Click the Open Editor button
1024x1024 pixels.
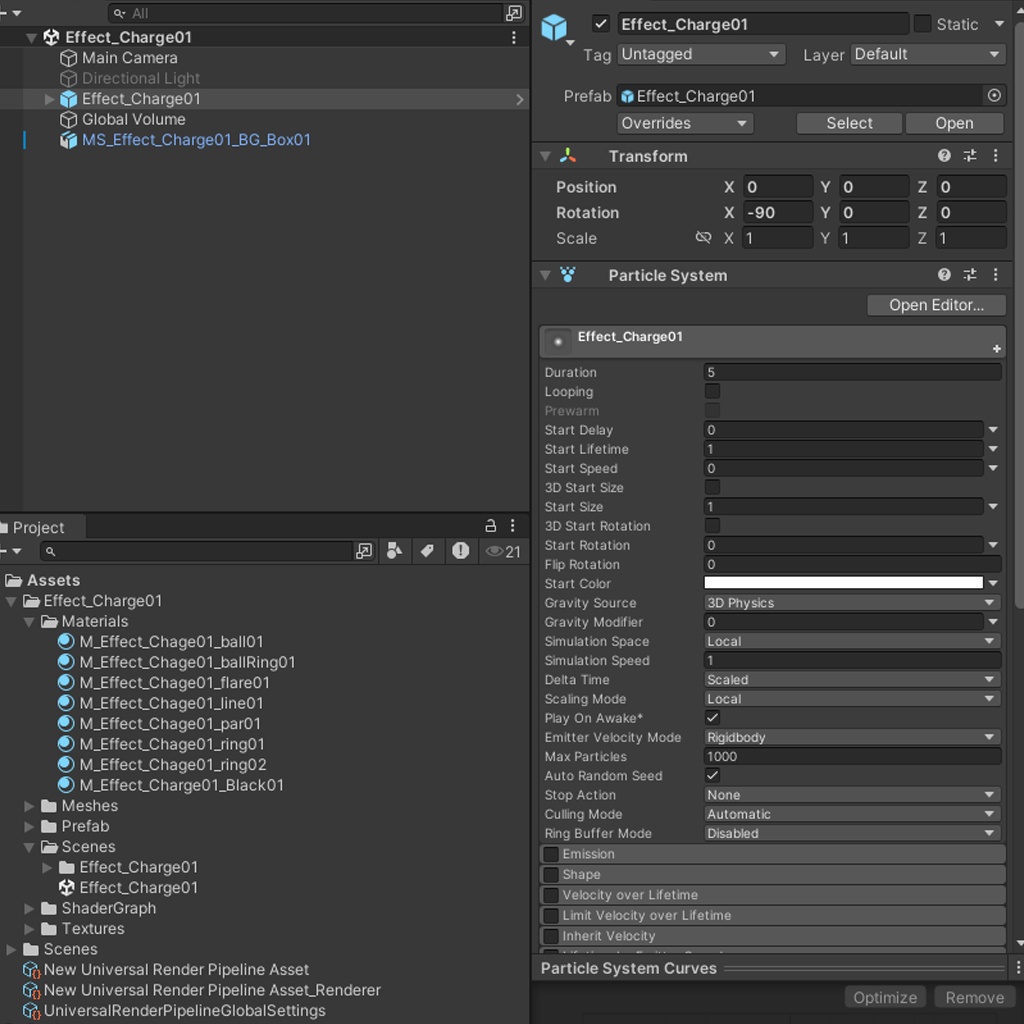pos(935,305)
